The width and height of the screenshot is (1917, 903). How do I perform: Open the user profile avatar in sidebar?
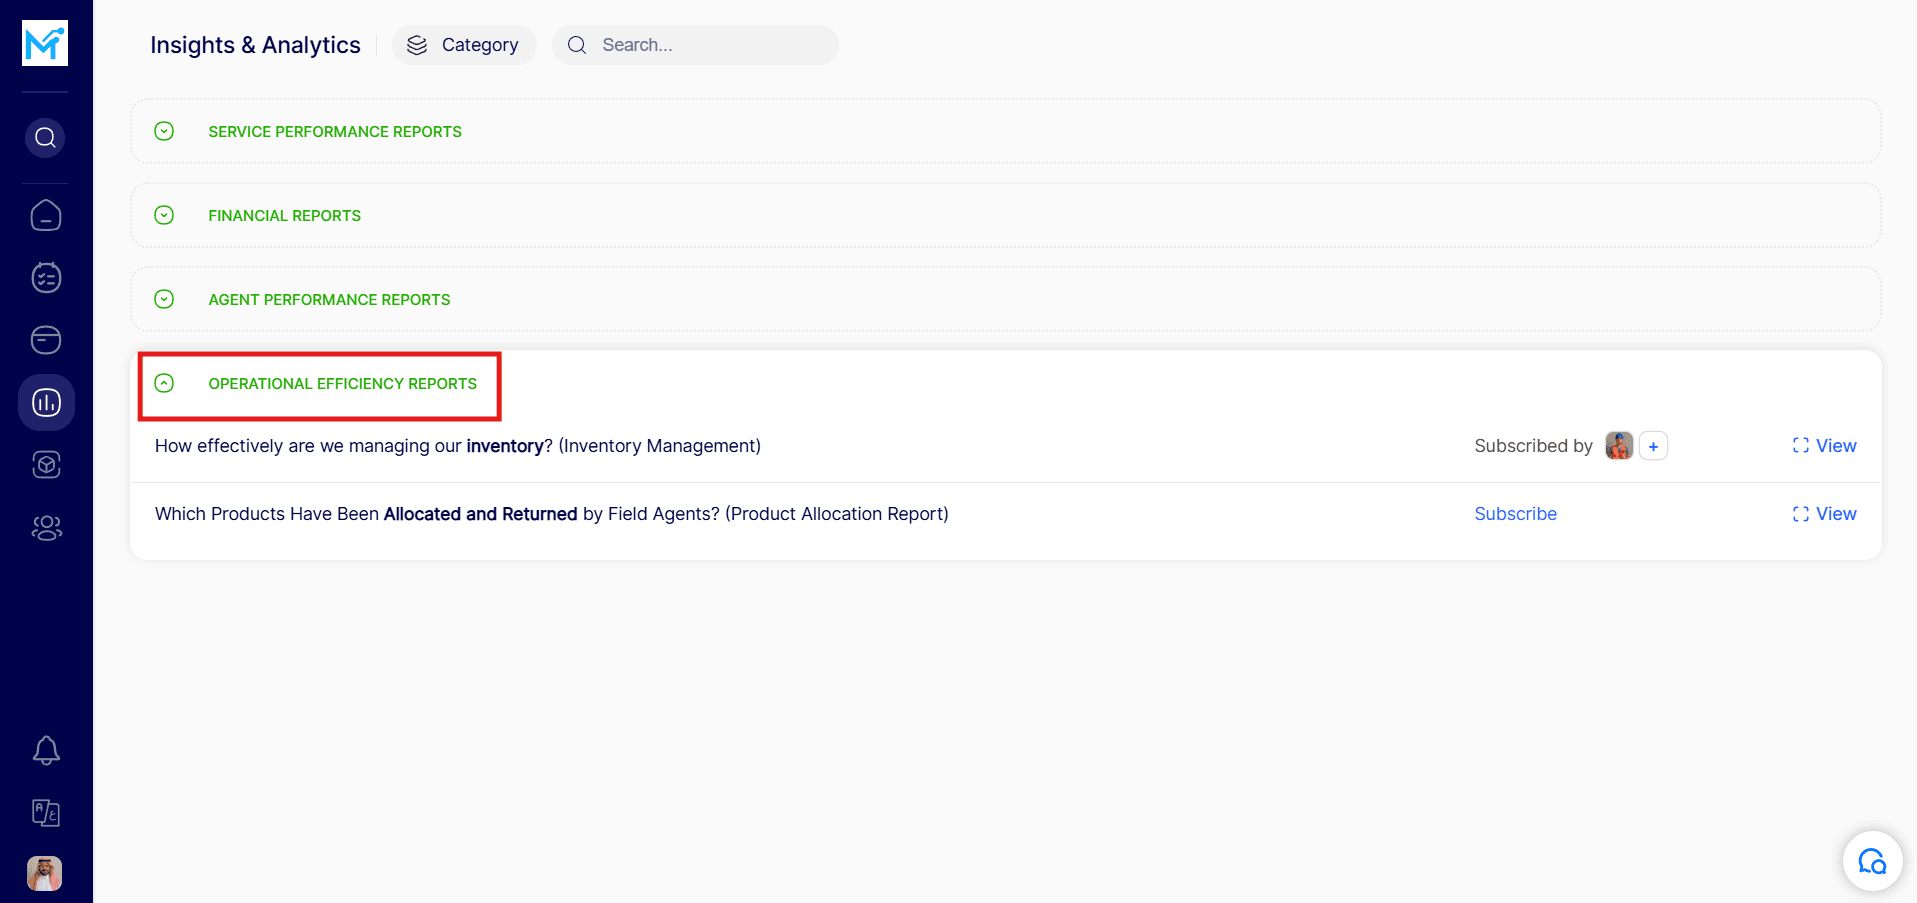pyautogui.click(x=45, y=873)
